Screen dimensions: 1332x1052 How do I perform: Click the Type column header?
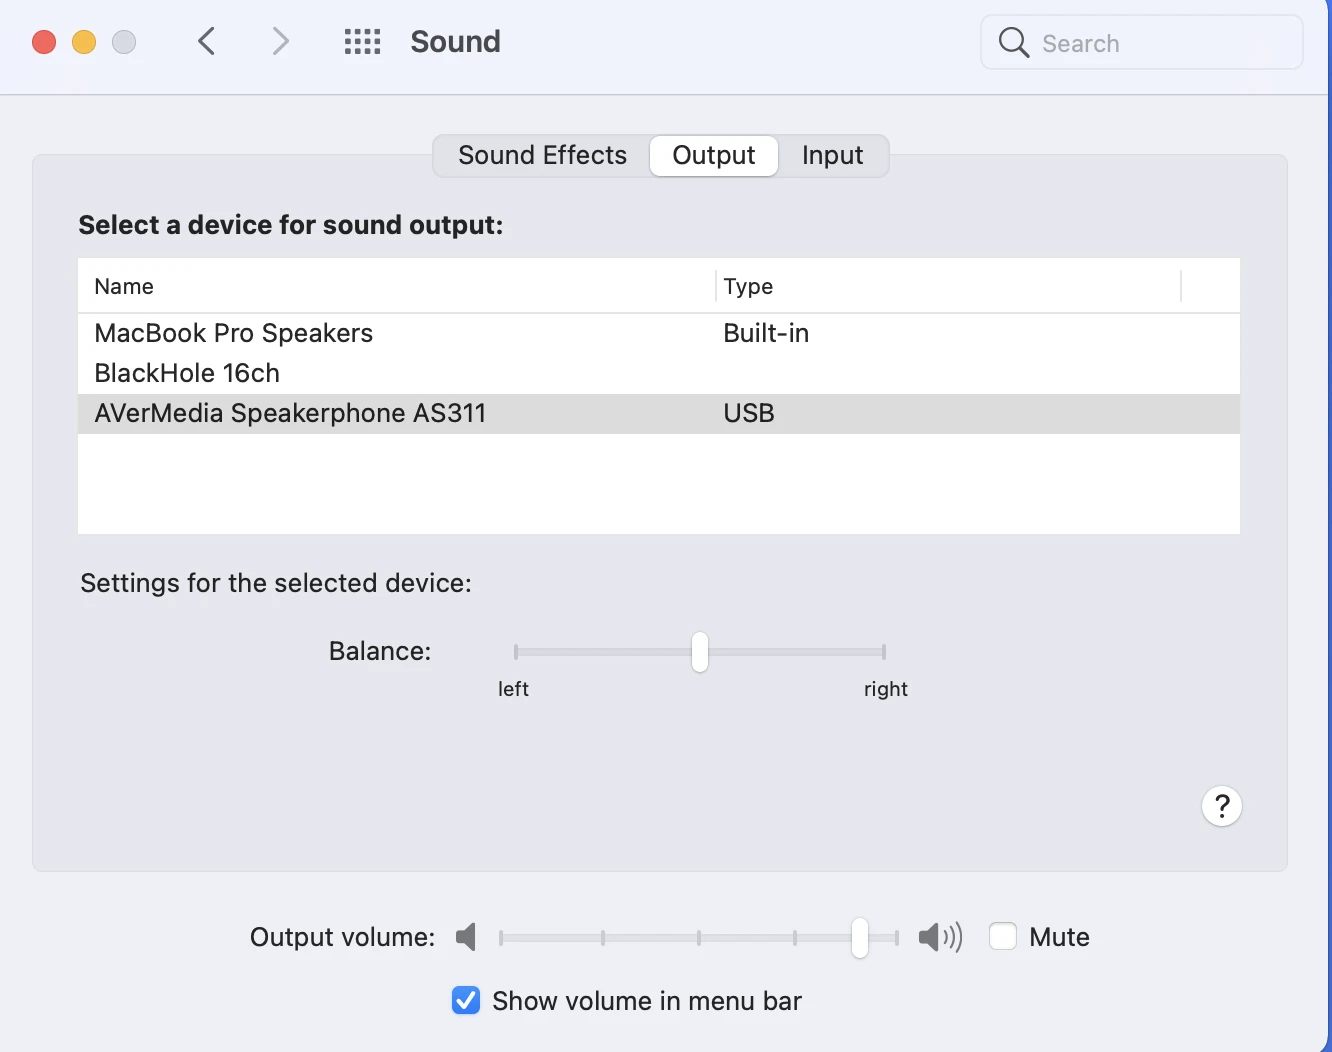(748, 287)
